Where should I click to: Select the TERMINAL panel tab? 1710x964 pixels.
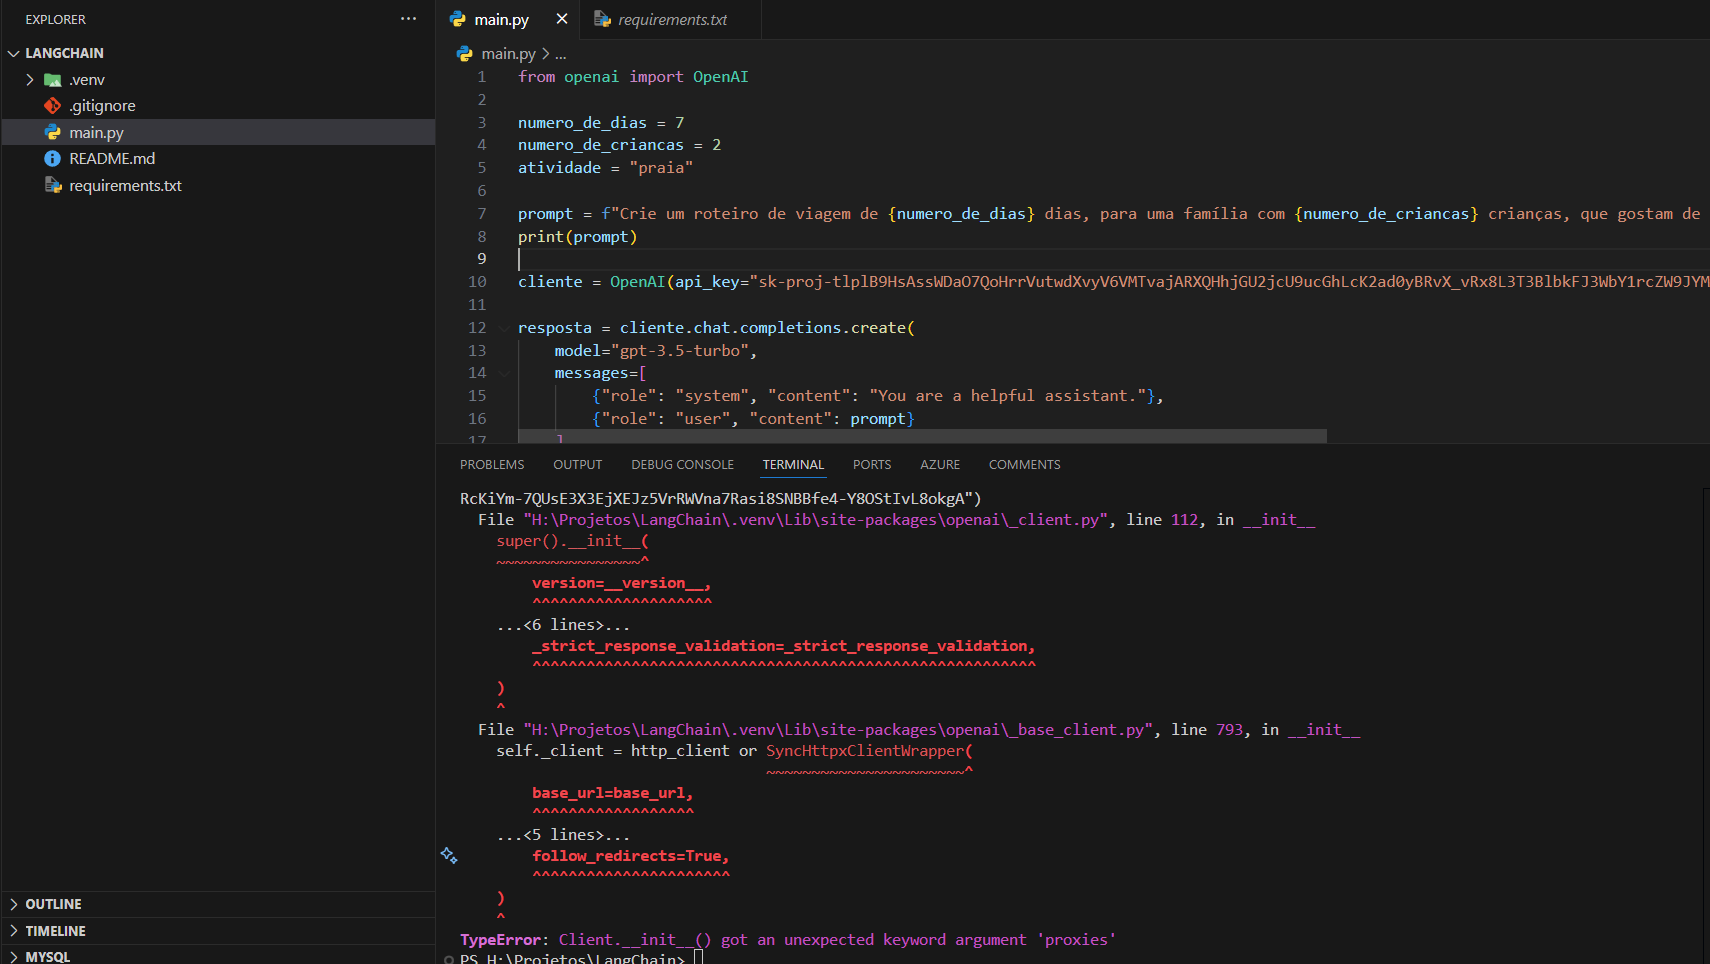[793, 465]
